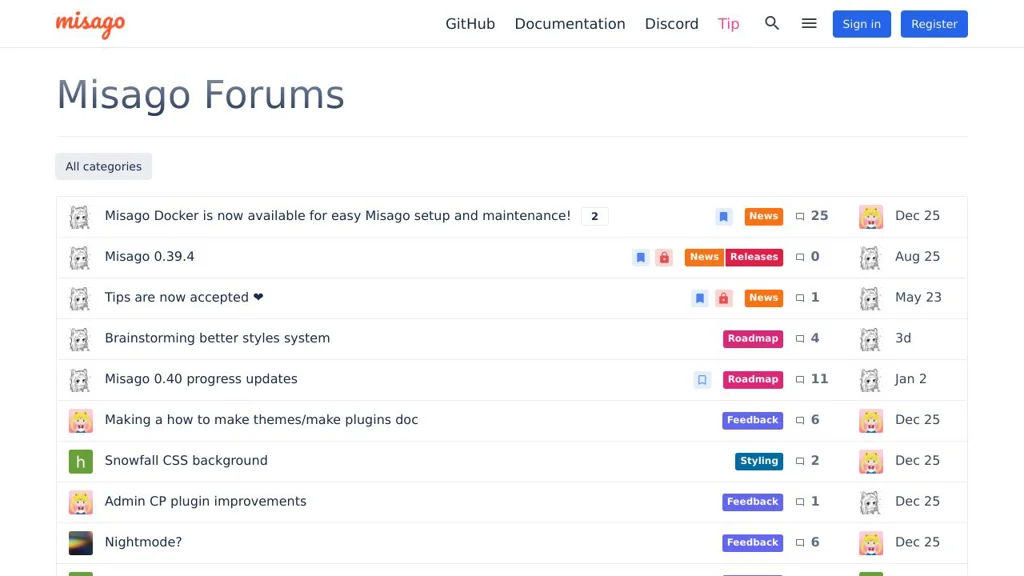Open the GitHub nav link
This screenshot has height=576, width=1024.
tap(470, 24)
